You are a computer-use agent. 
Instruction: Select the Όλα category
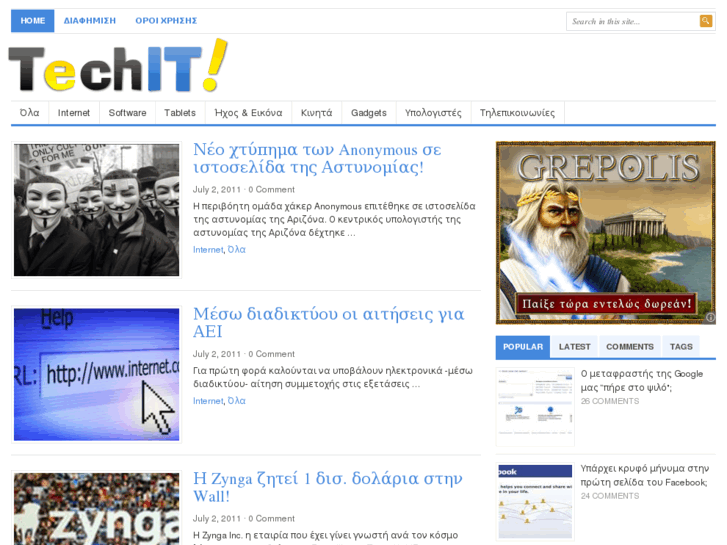[30, 113]
